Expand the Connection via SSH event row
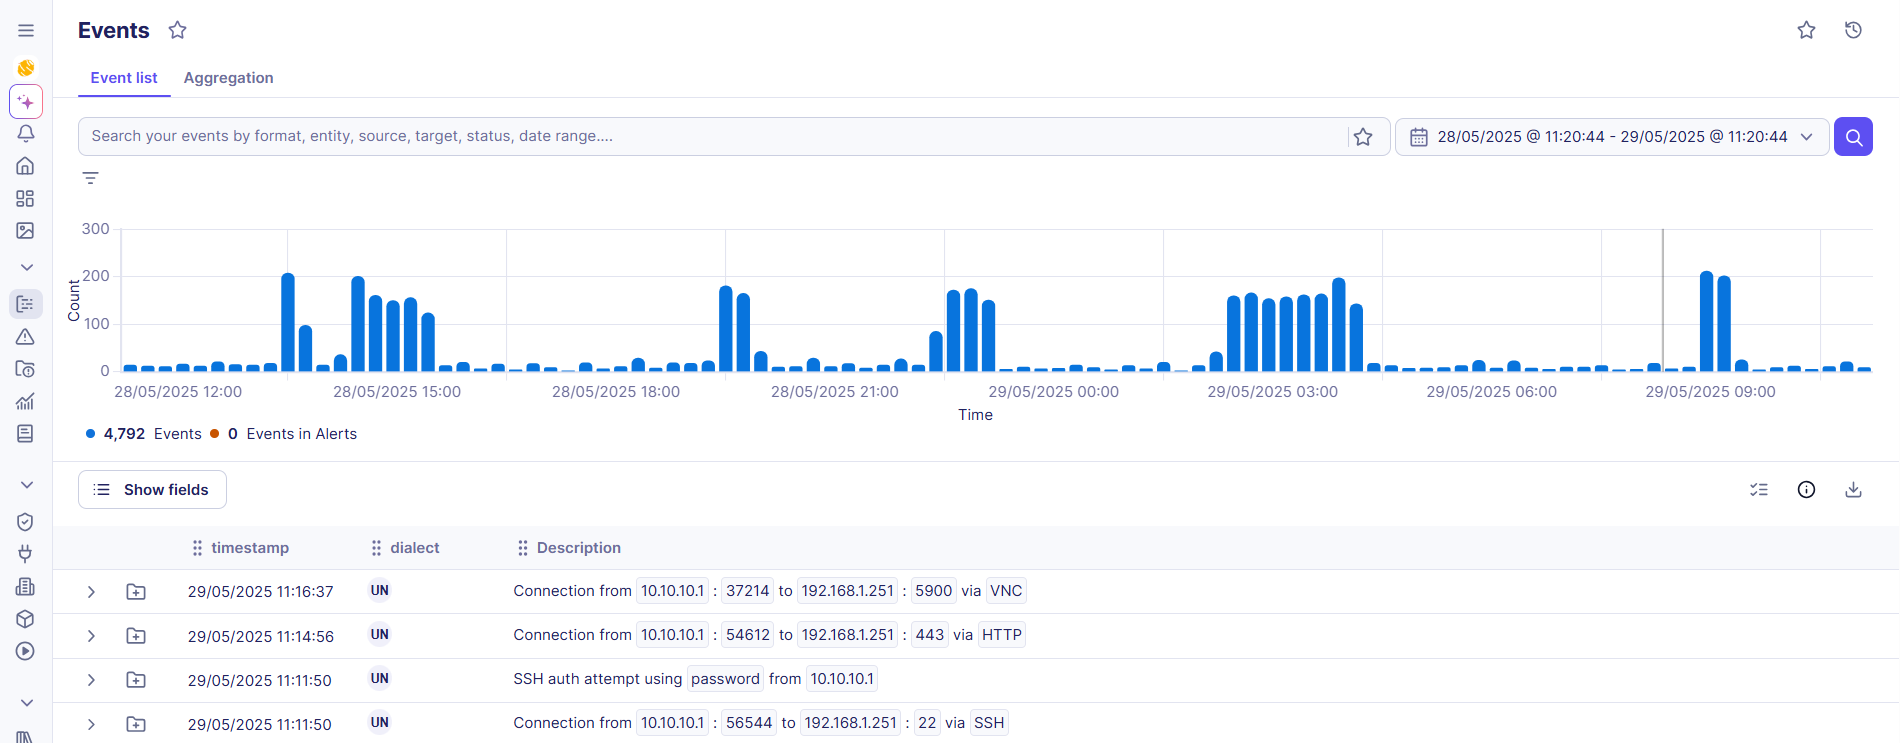1900x743 pixels. (x=91, y=724)
